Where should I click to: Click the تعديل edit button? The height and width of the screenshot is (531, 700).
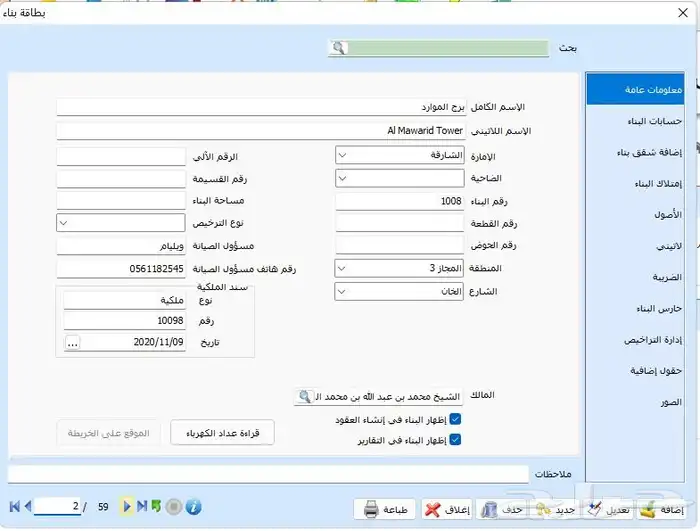click(x=609, y=509)
